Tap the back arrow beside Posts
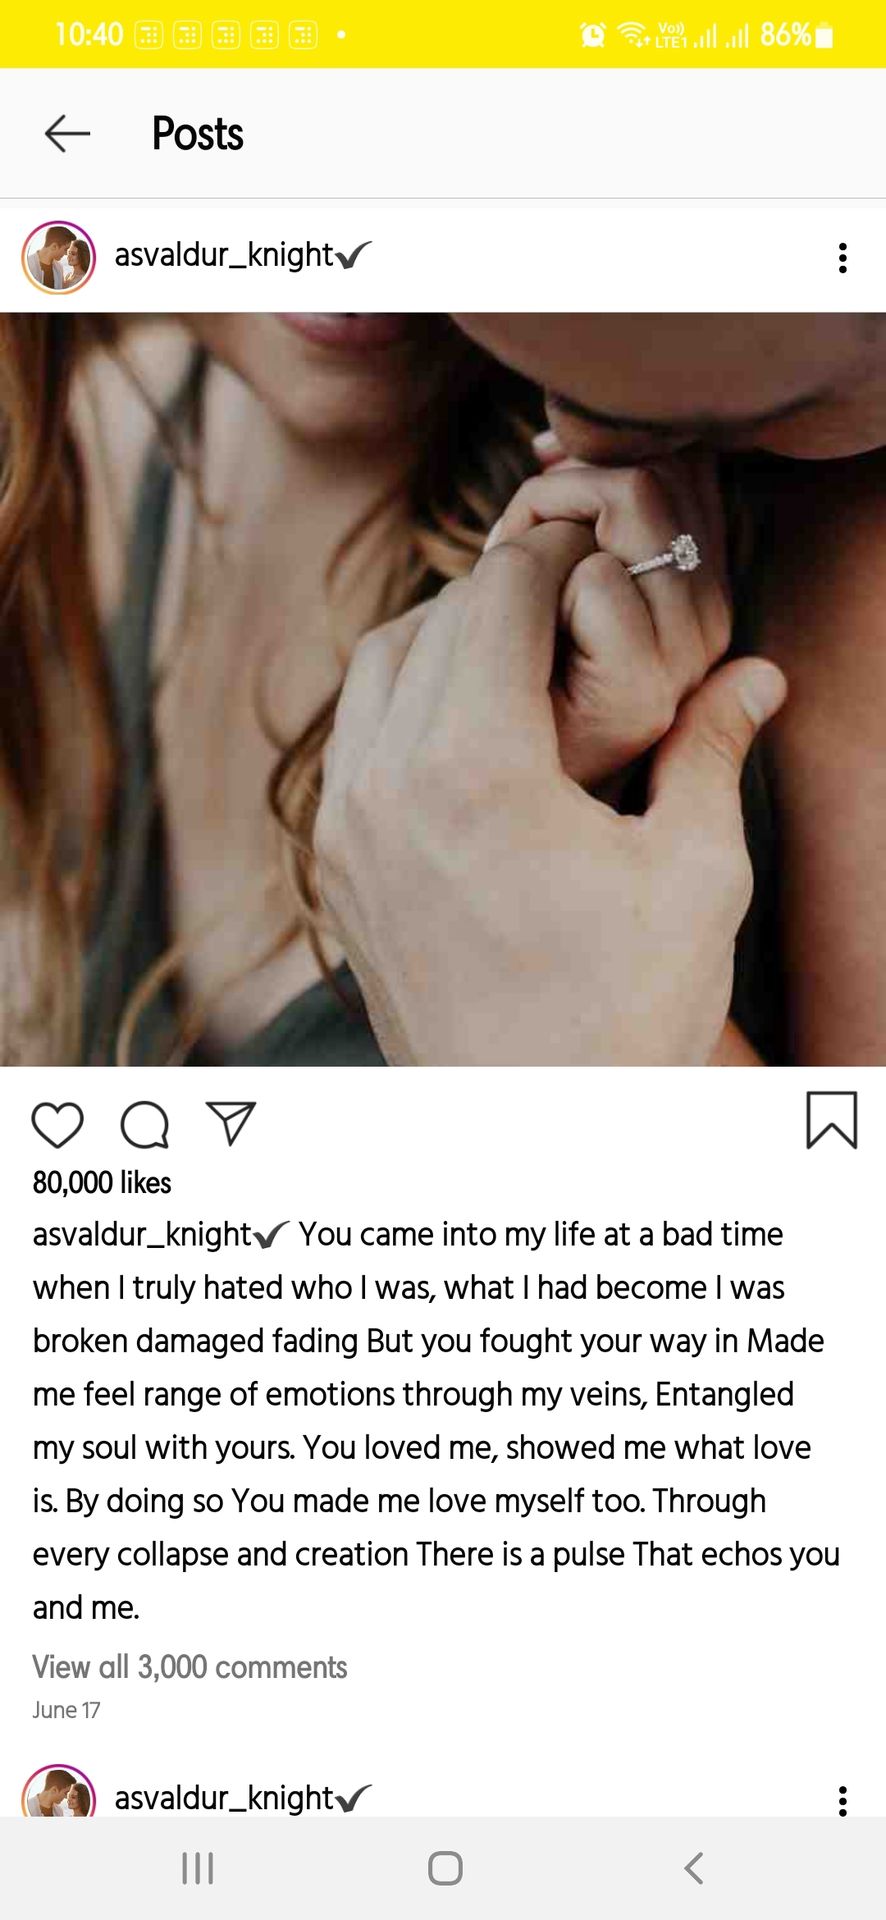Image resolution: width=886 pixels, height=1920 pixels. [x=68, y=133]
